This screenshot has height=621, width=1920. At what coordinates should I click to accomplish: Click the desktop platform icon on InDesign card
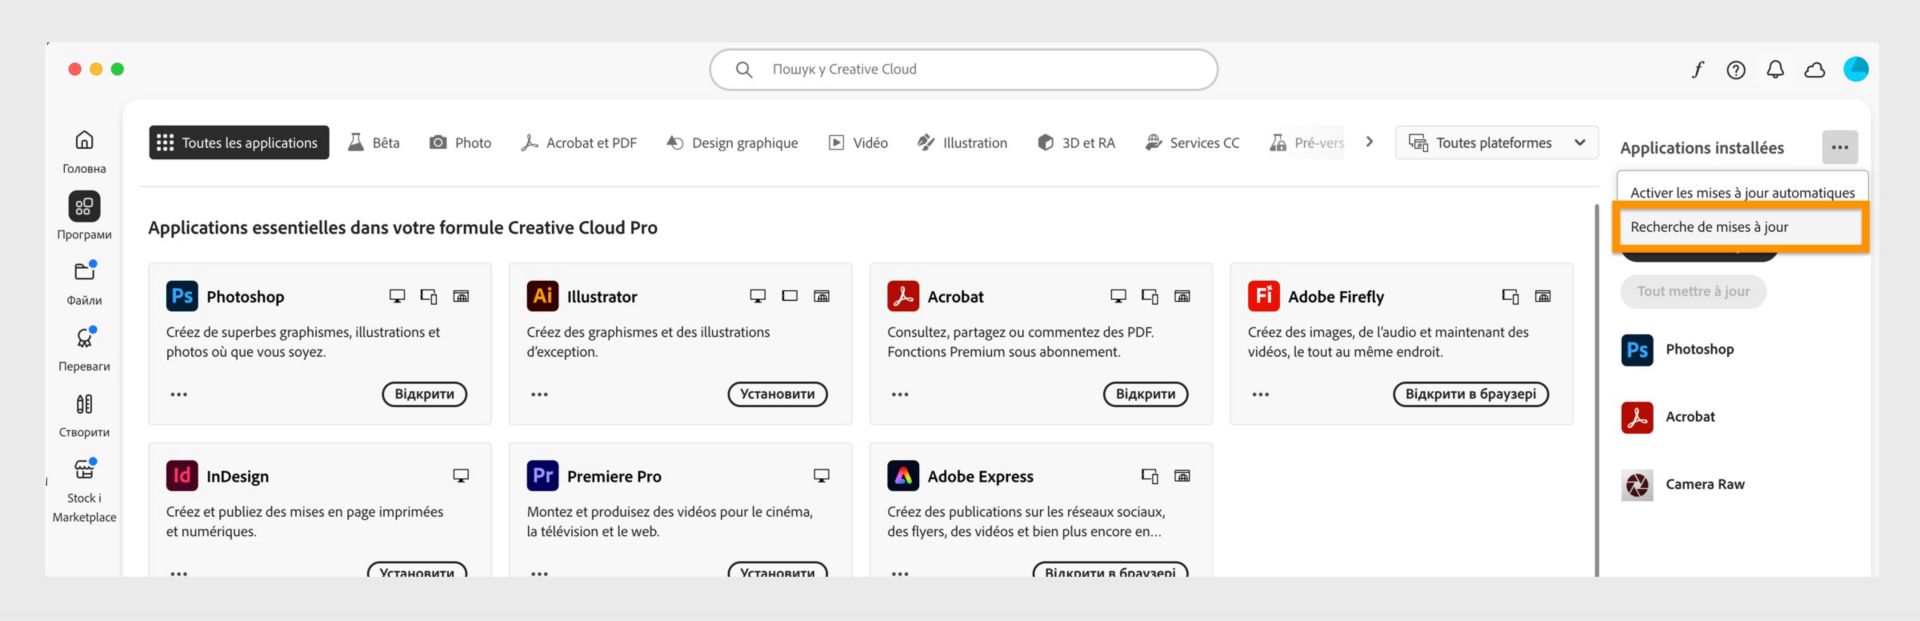[461, 476]
